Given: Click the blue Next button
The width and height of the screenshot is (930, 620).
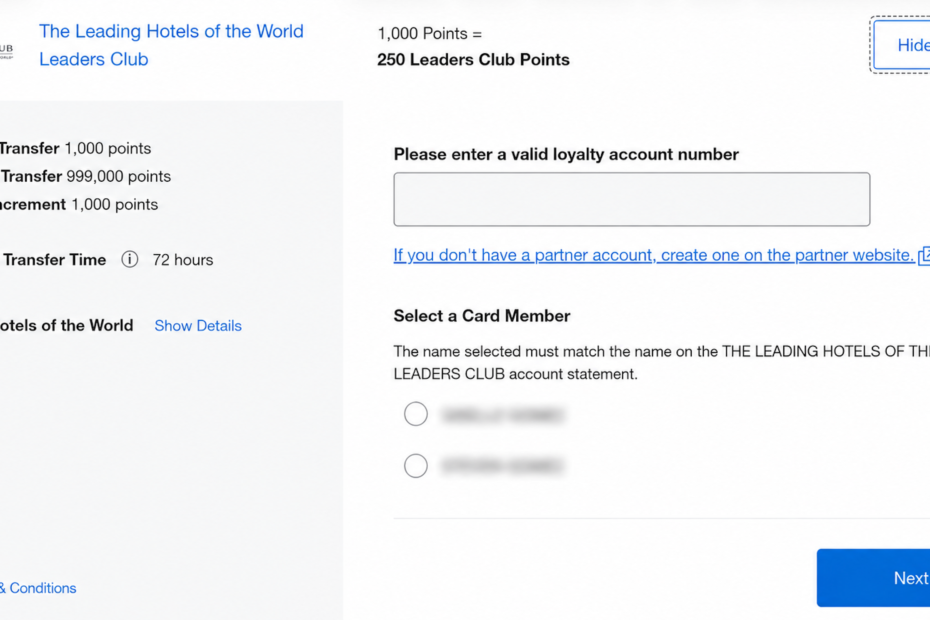Looking at the screenshot, I should (x=873, y=578).
